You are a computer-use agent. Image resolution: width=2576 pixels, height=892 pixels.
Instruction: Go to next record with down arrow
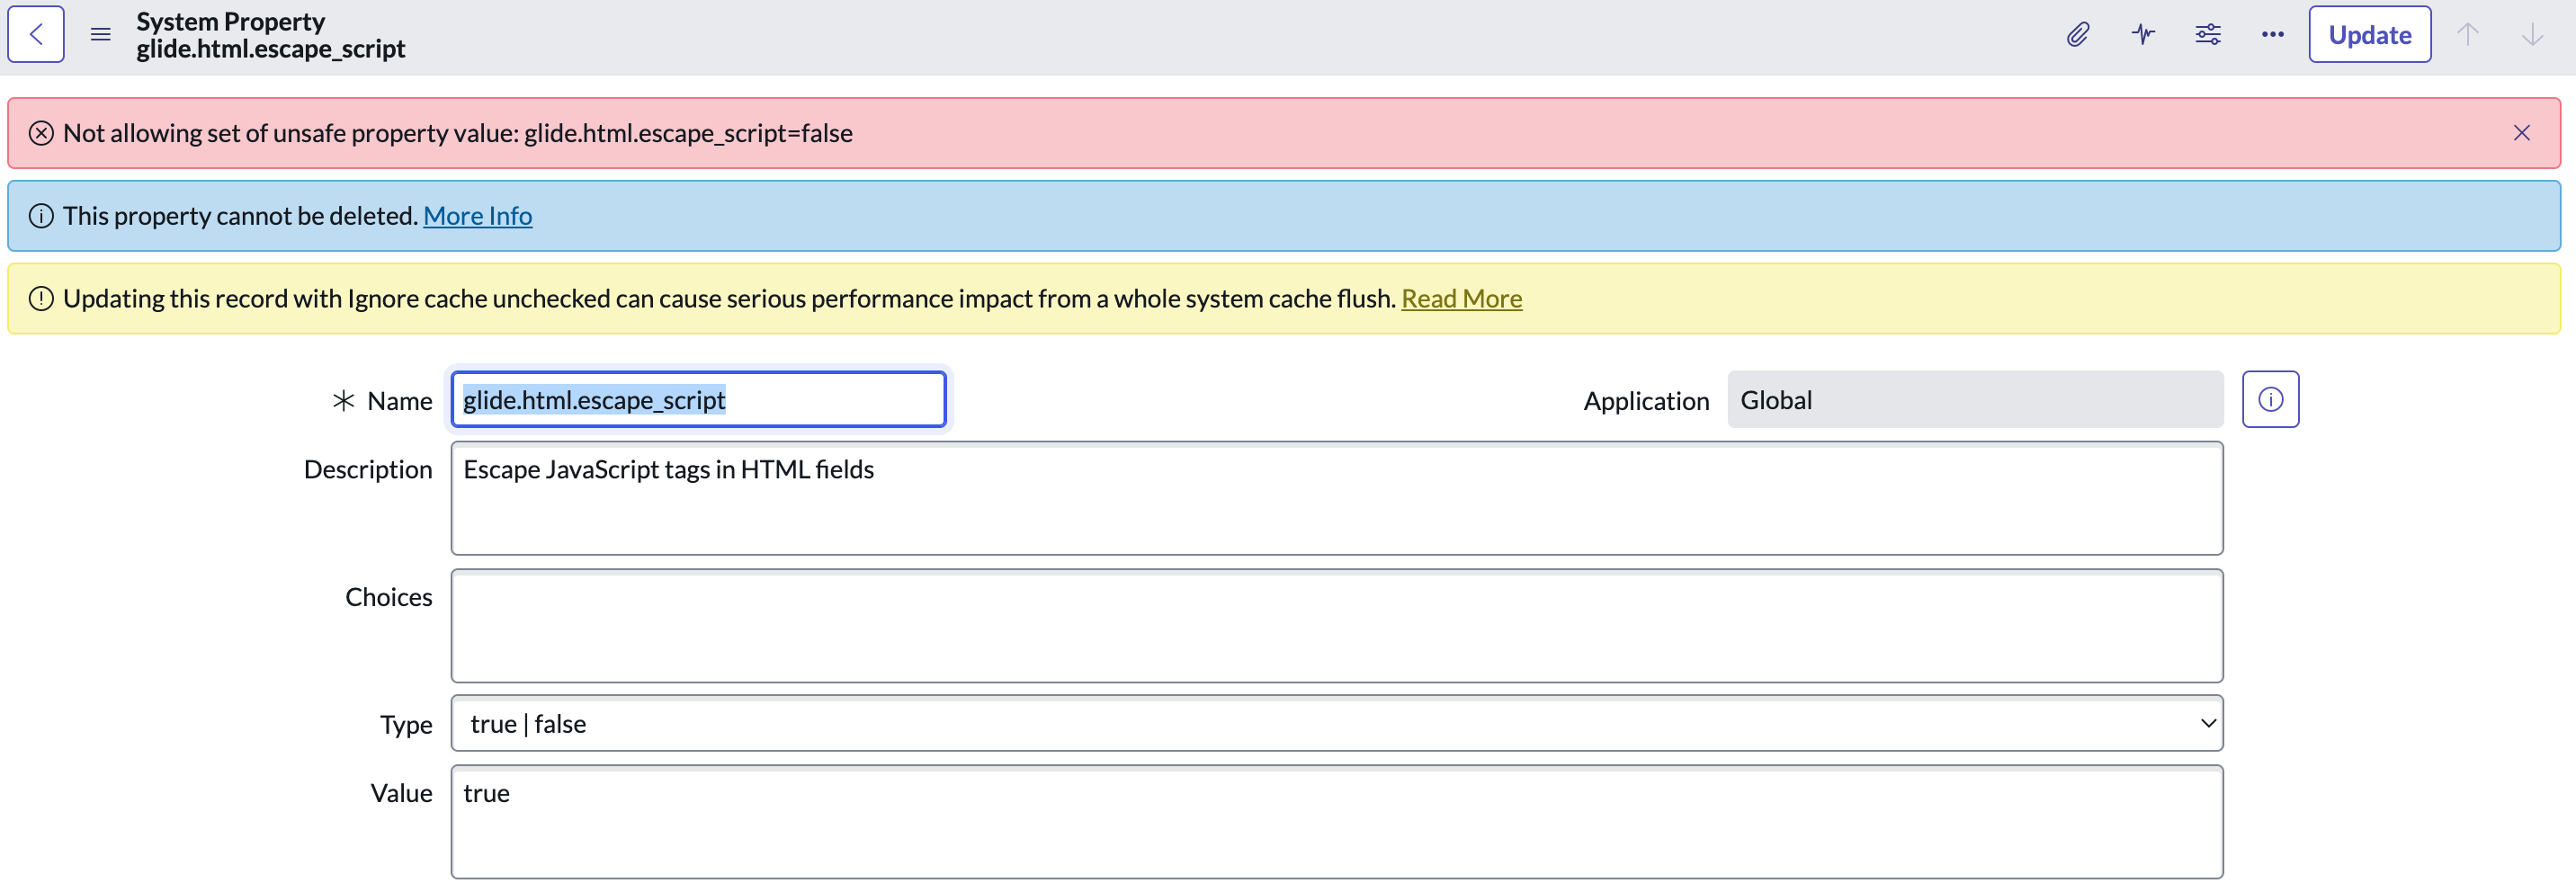click(2531, 34)
